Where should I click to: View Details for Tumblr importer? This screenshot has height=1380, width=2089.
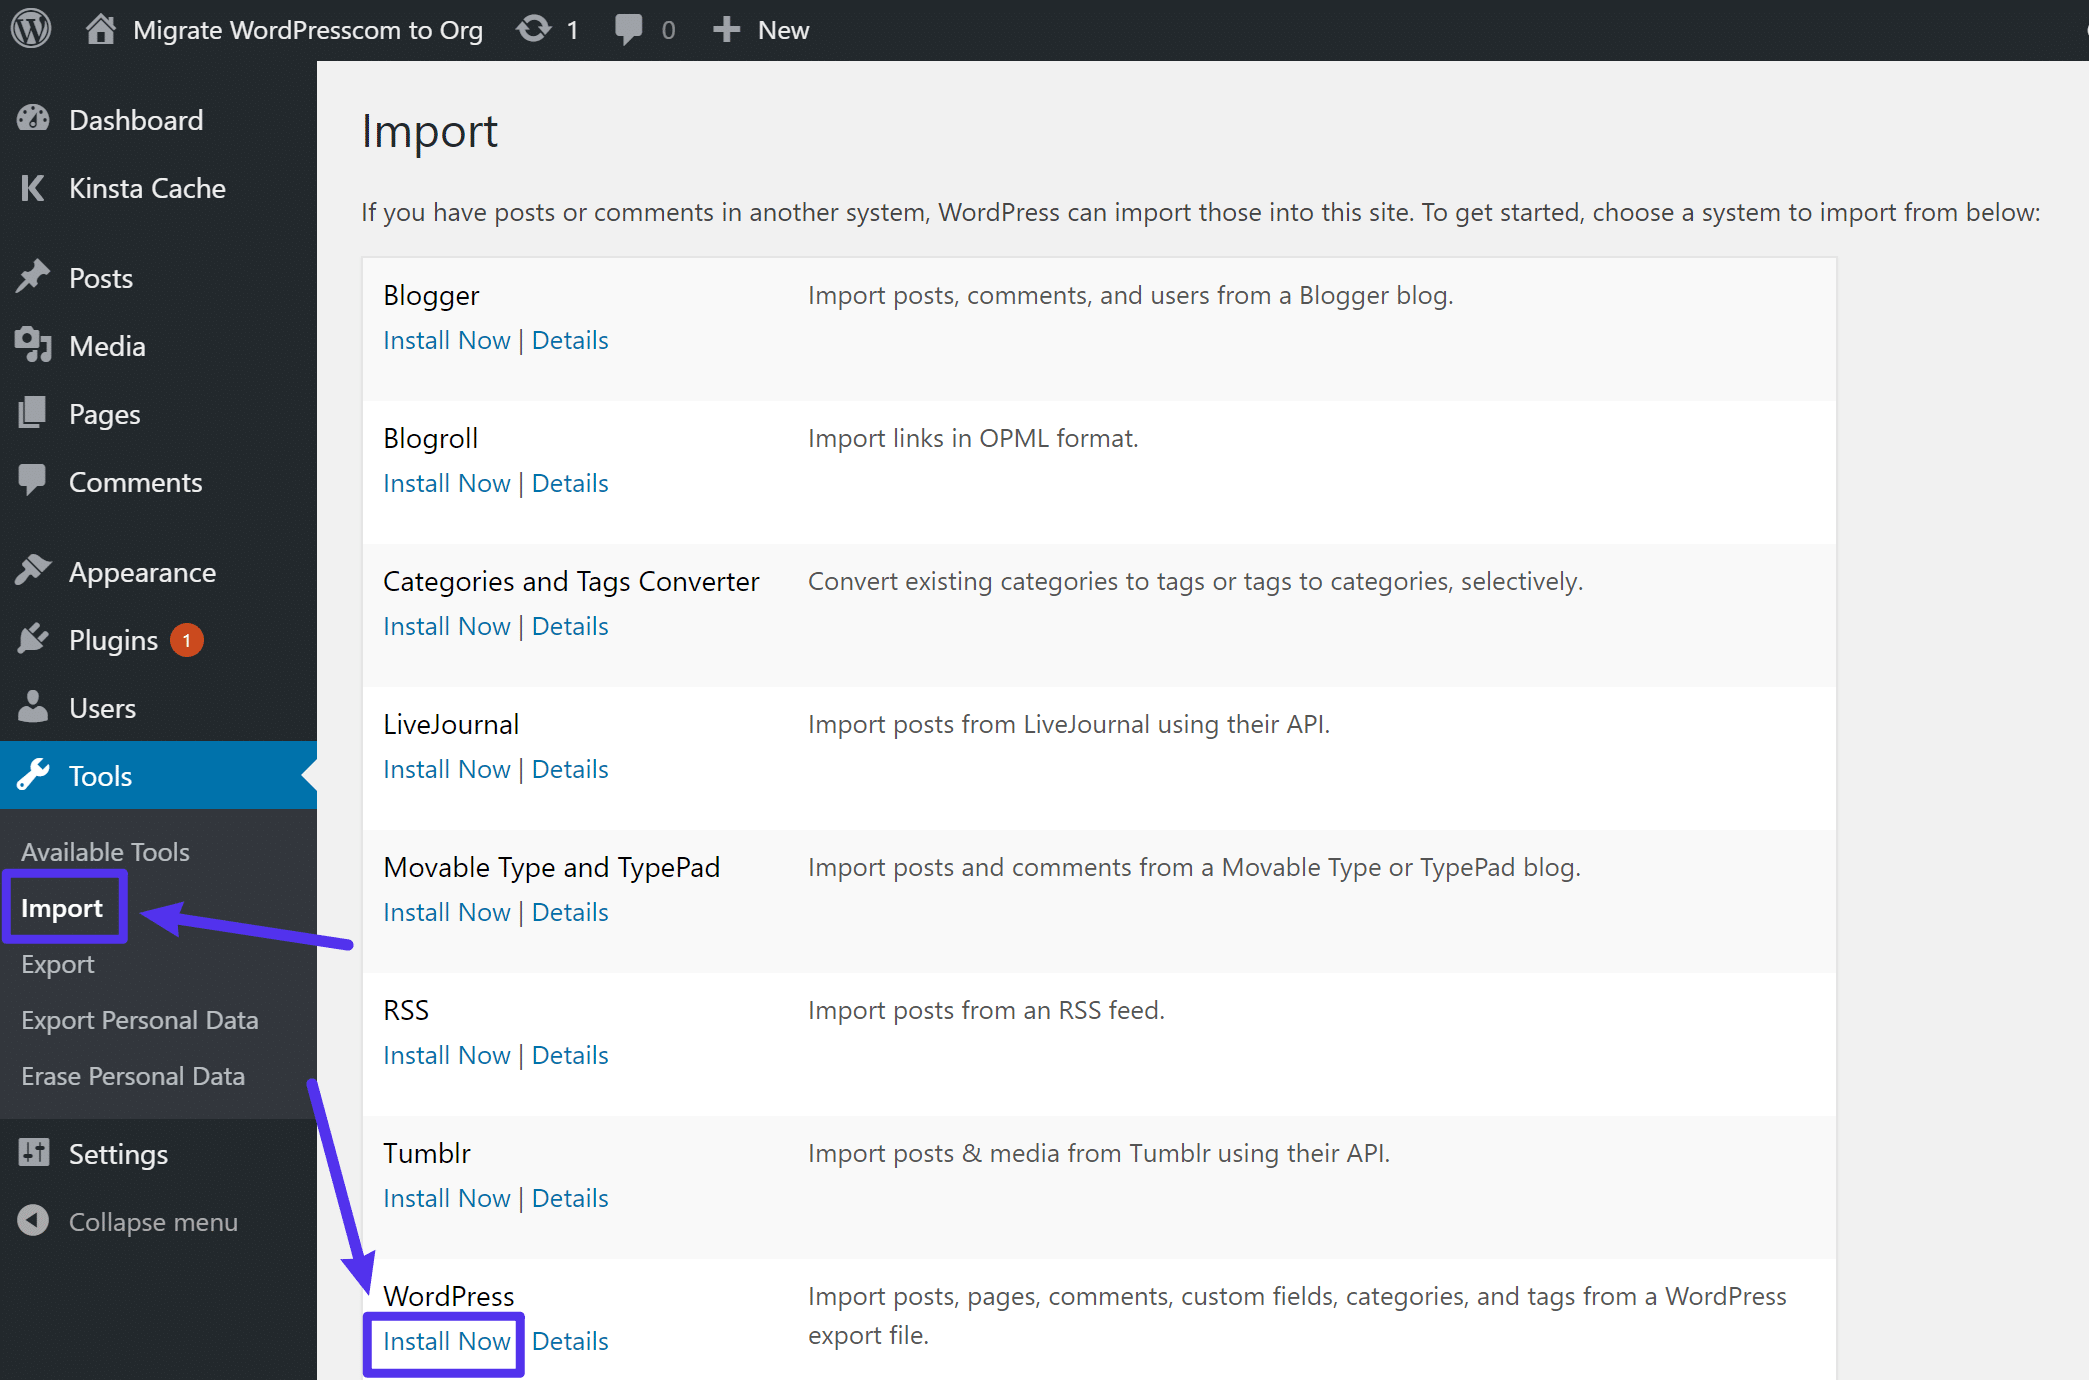point(570,1198)
